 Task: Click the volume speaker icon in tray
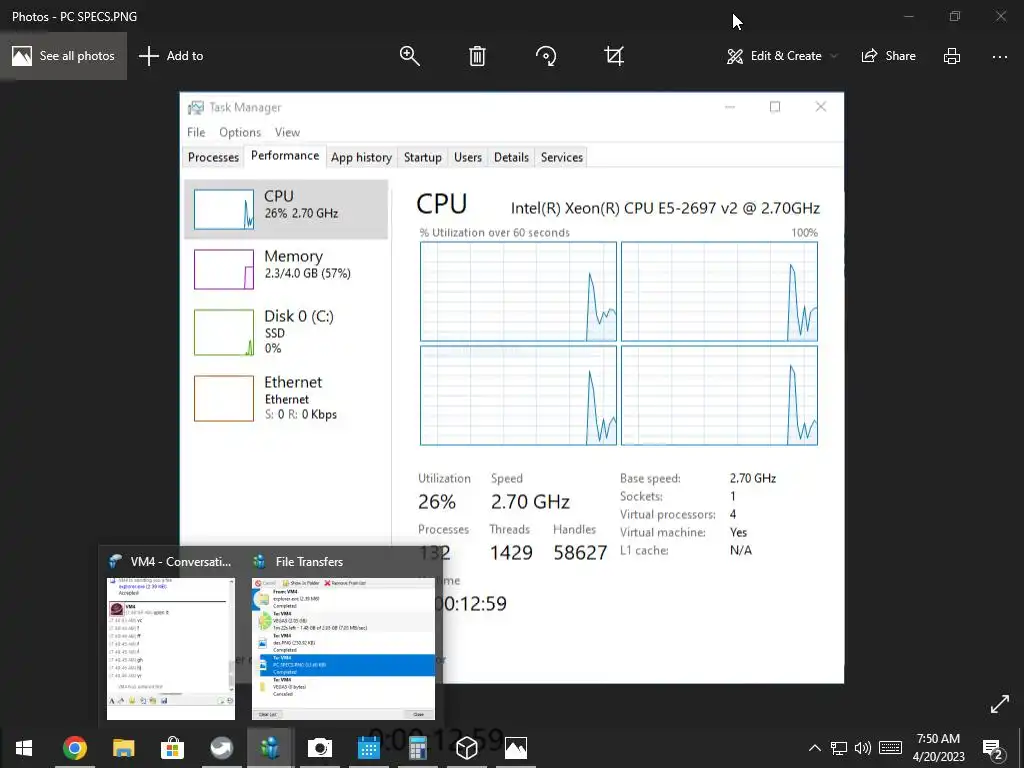pos(863,748)
